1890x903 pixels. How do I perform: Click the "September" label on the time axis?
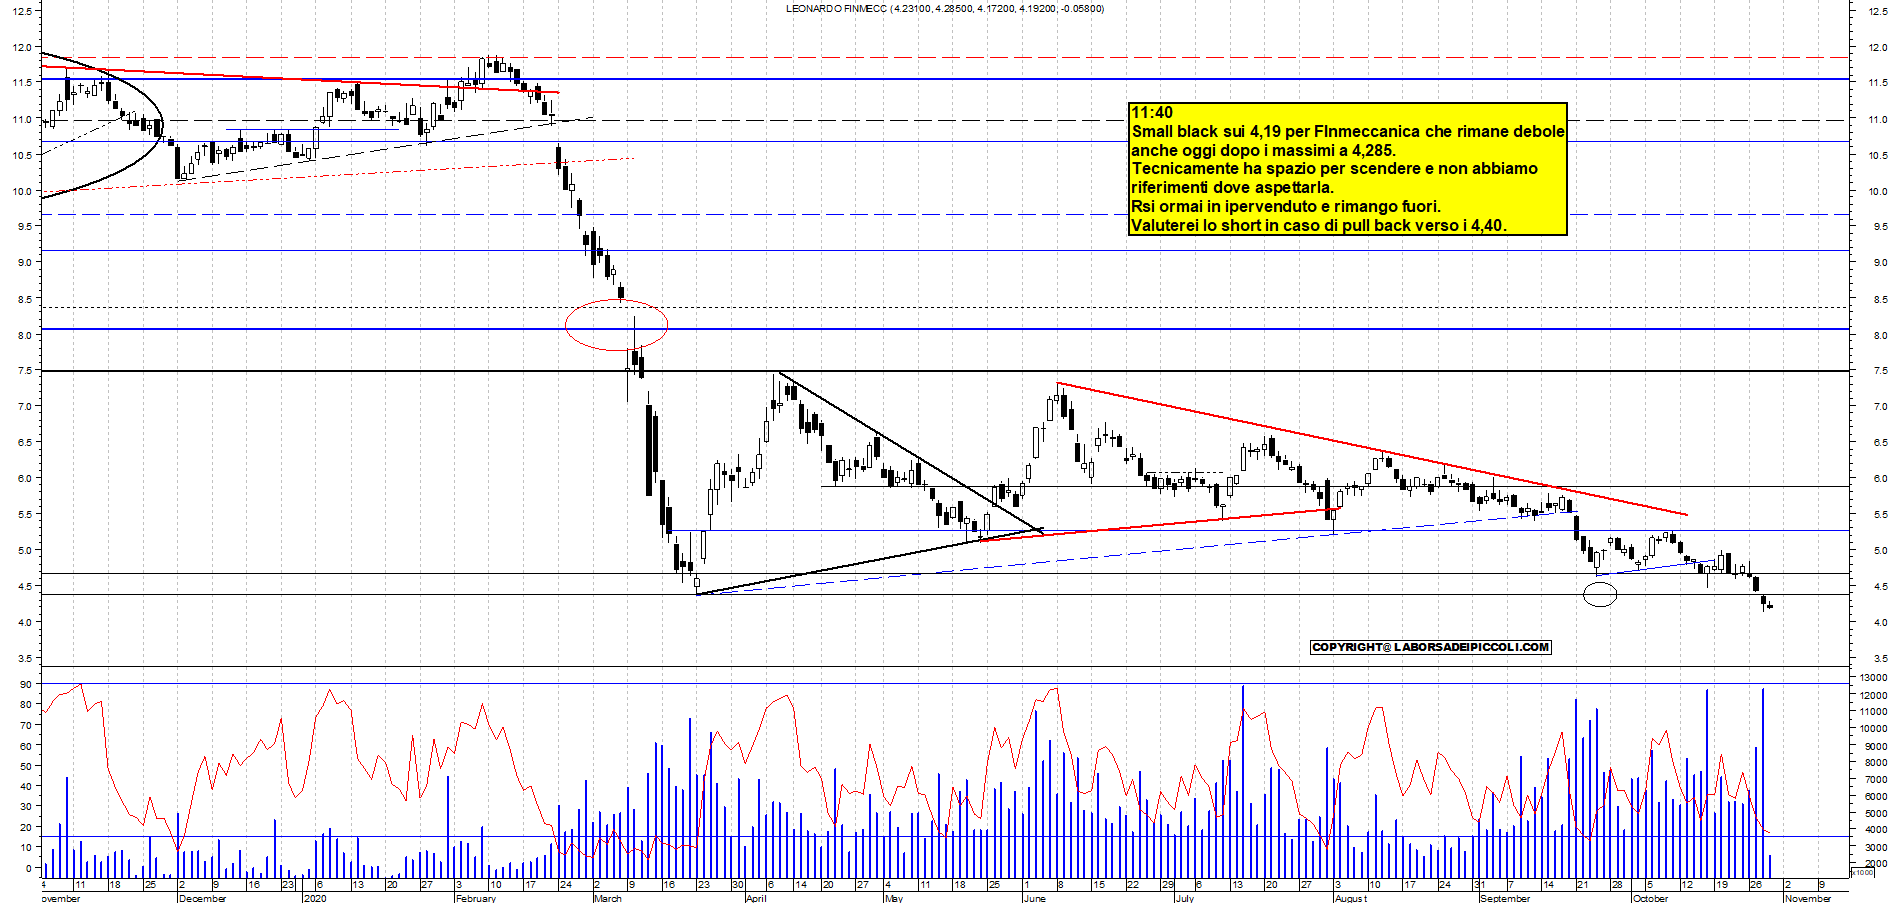tap(1505, 898)
